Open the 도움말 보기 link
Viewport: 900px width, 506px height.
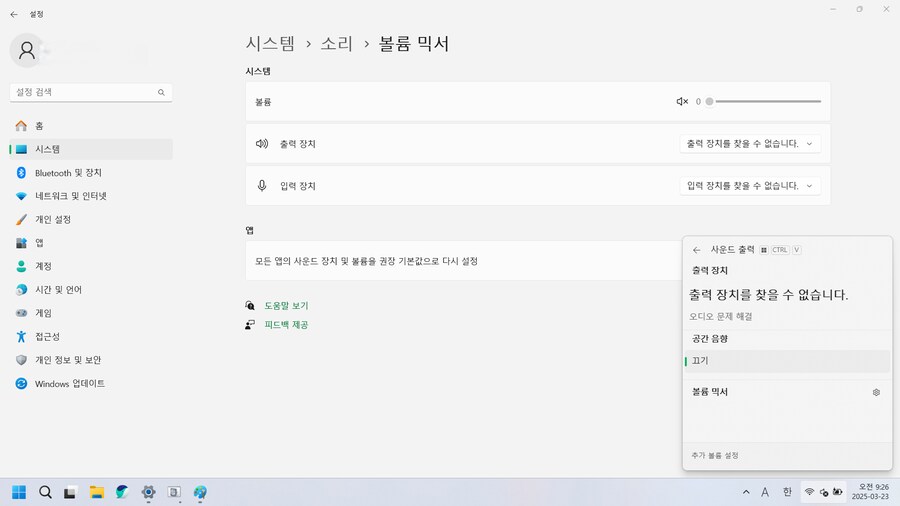pyautogui.click(x=286, y=306)
